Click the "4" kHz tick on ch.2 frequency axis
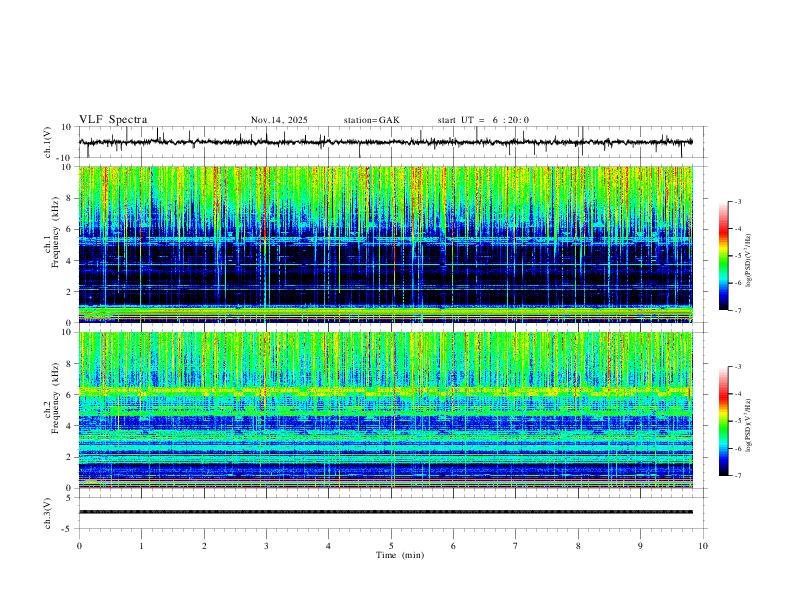The width and height of the screenshot is (792, 612). [70, 426]
